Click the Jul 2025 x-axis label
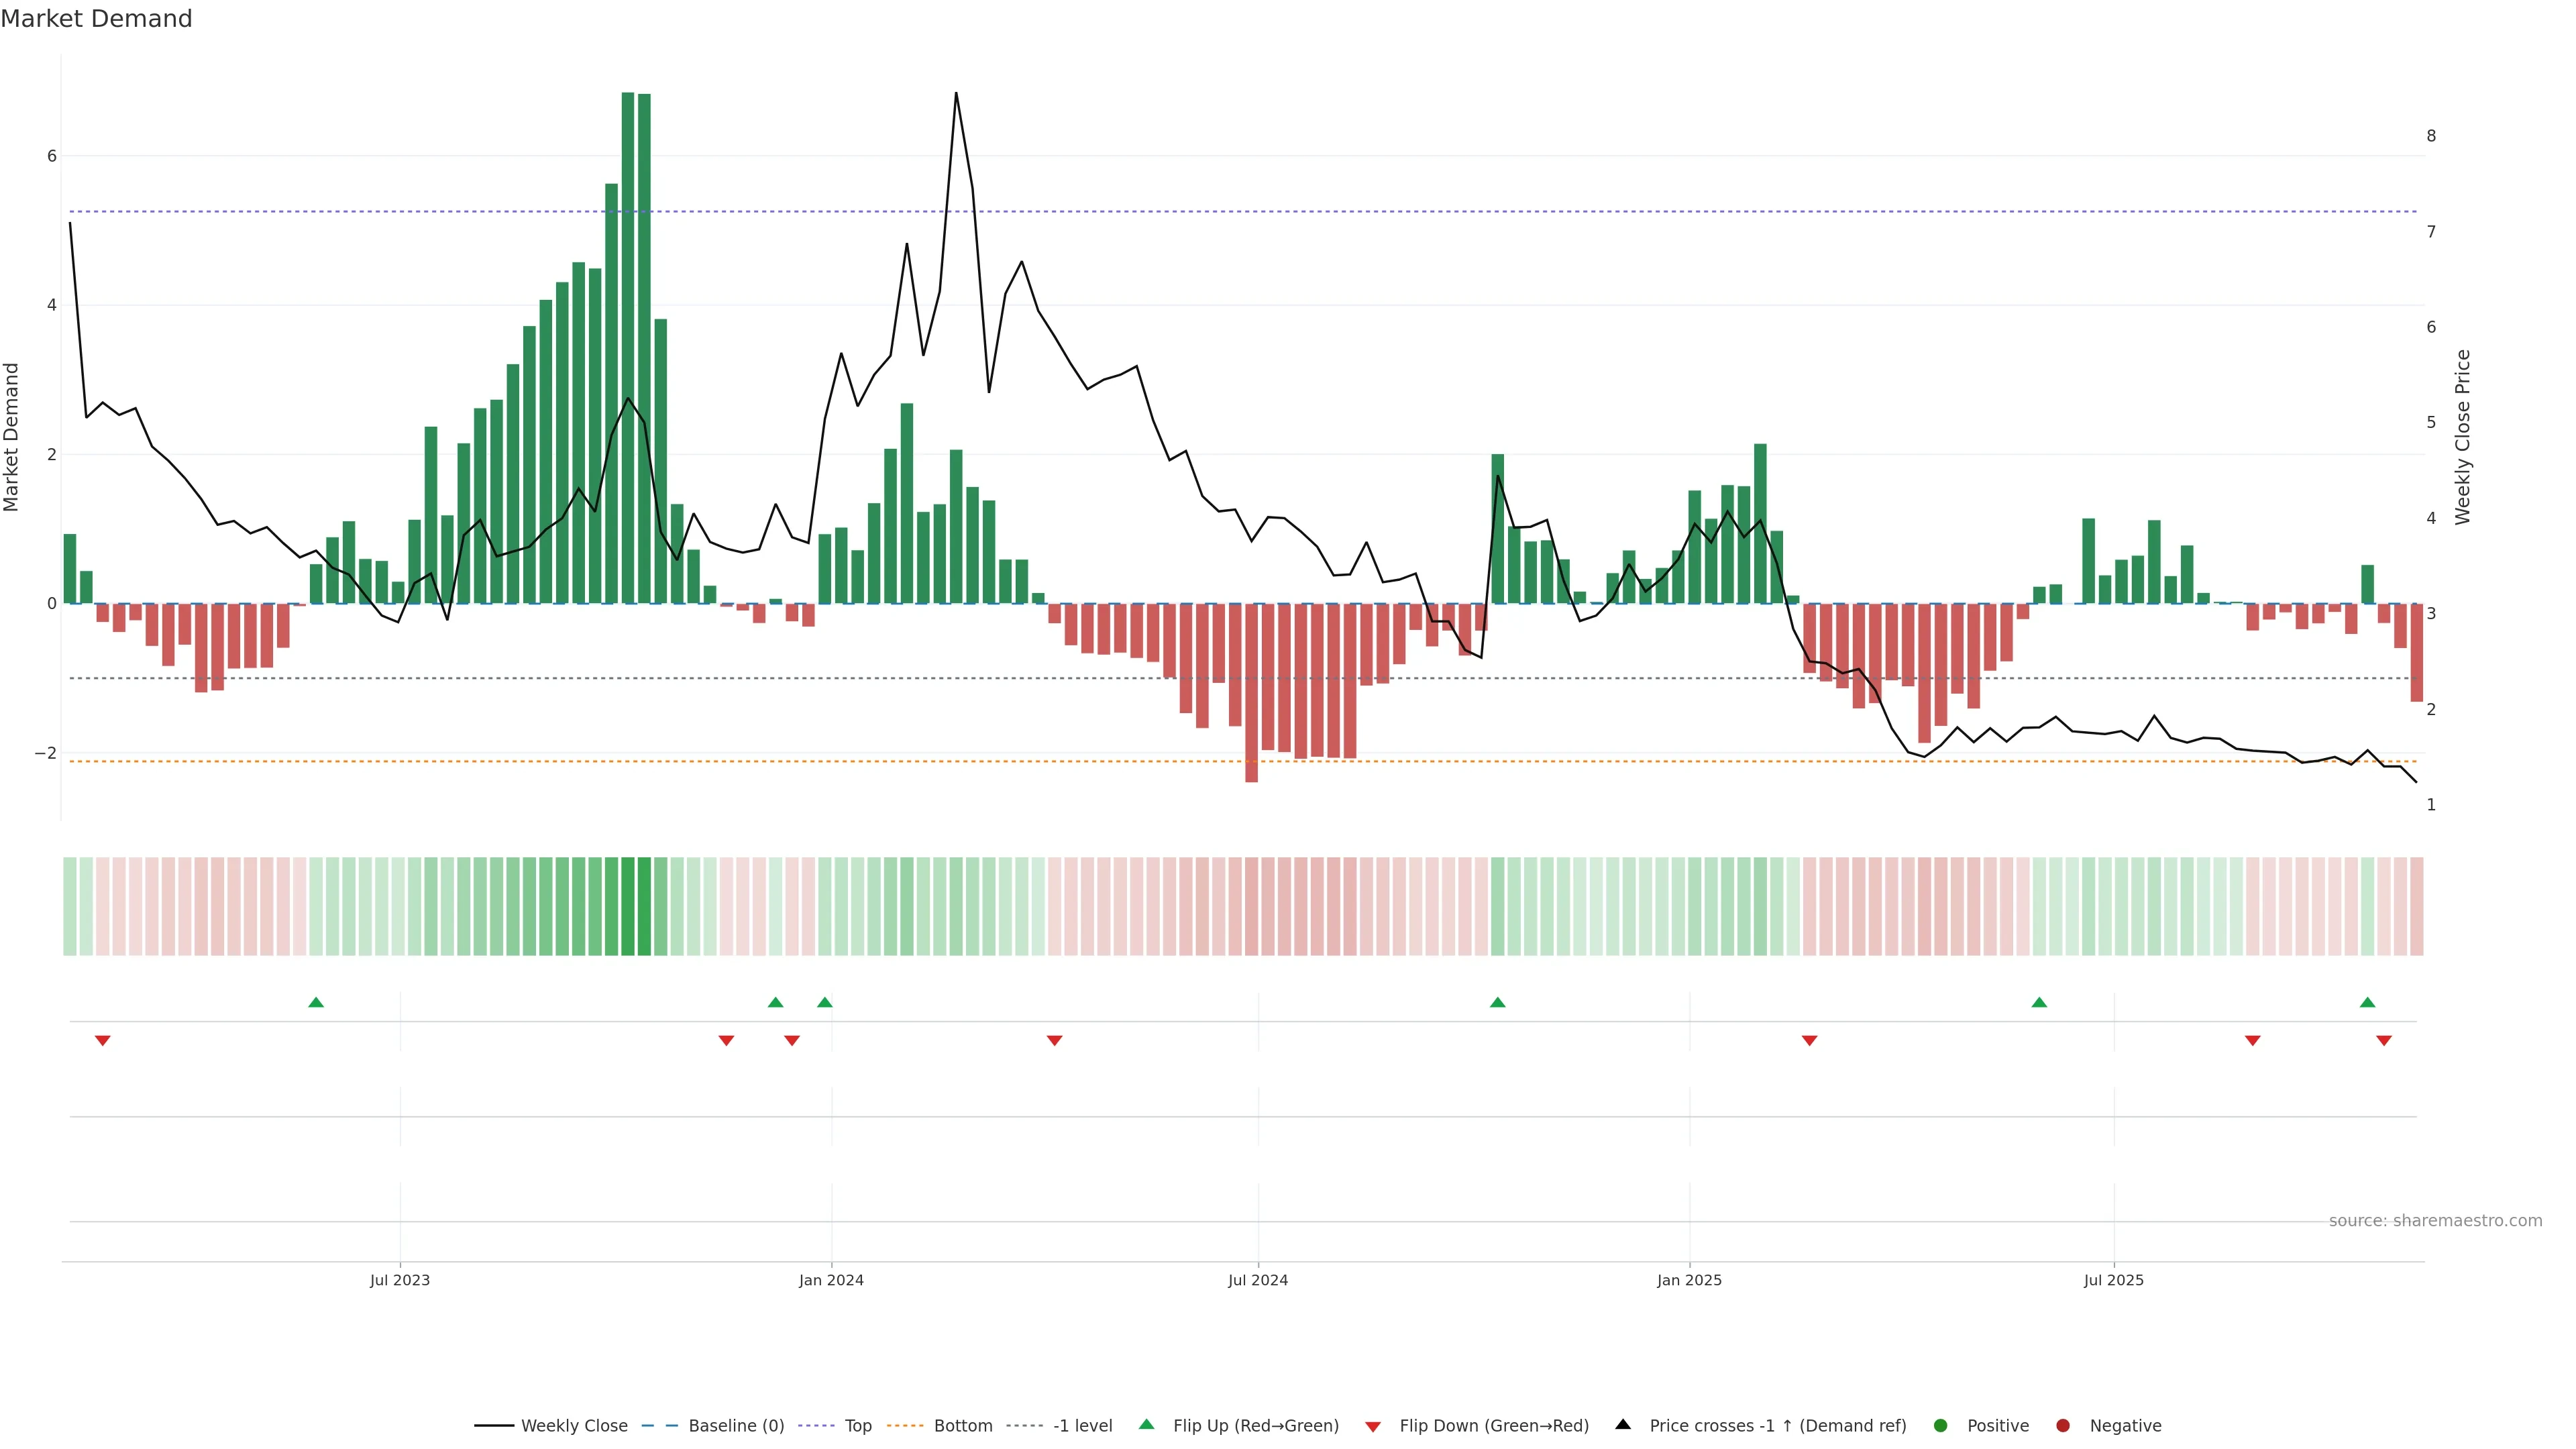 2113,1280
